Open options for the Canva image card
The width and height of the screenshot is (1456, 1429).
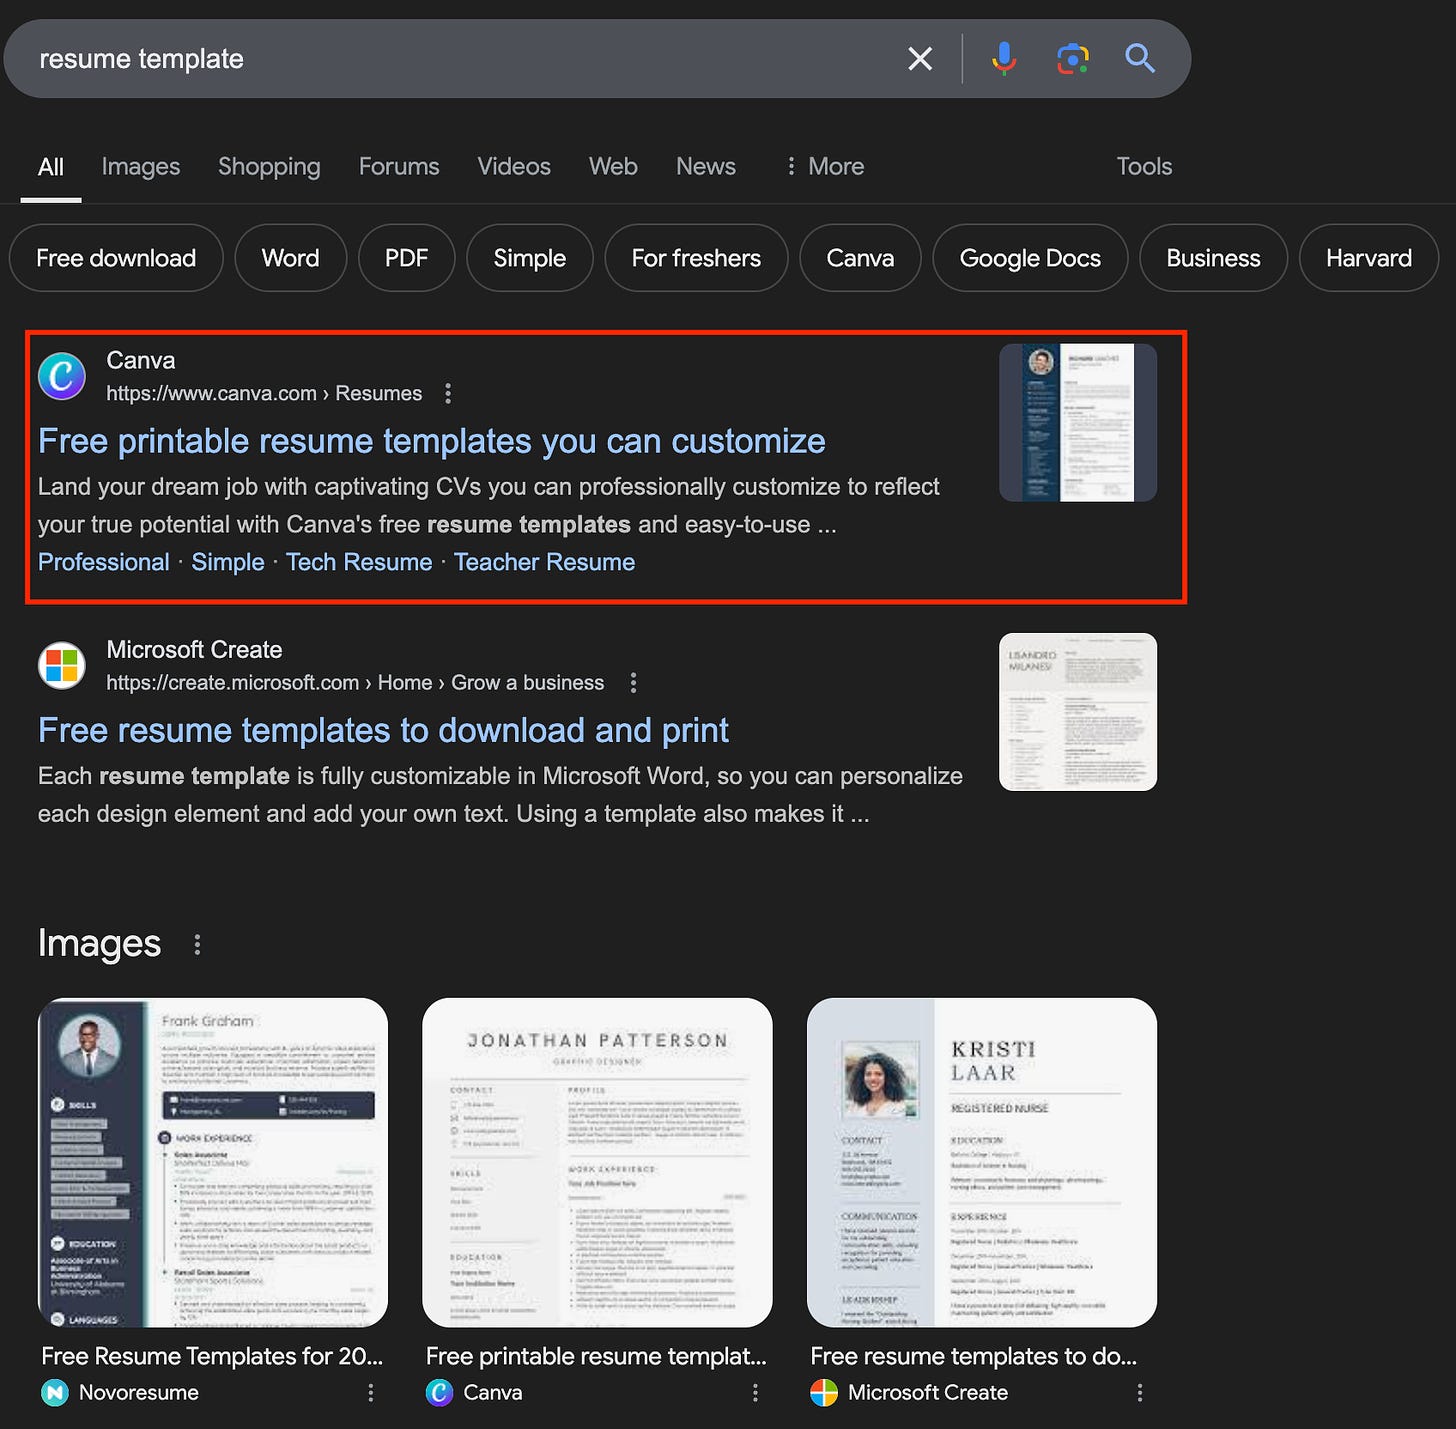[x=755, y=1393]
